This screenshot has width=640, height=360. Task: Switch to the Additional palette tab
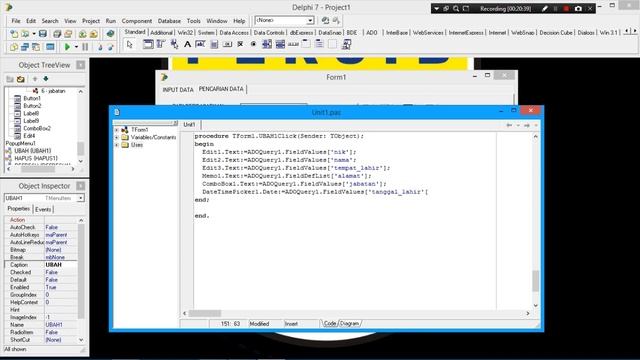161,33
